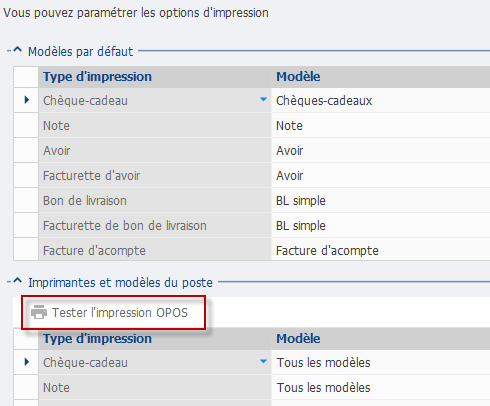Click row arrow beside lower Chèque-cadeau row
This screenshot has width=490, height=406.
tap(27, 362)
